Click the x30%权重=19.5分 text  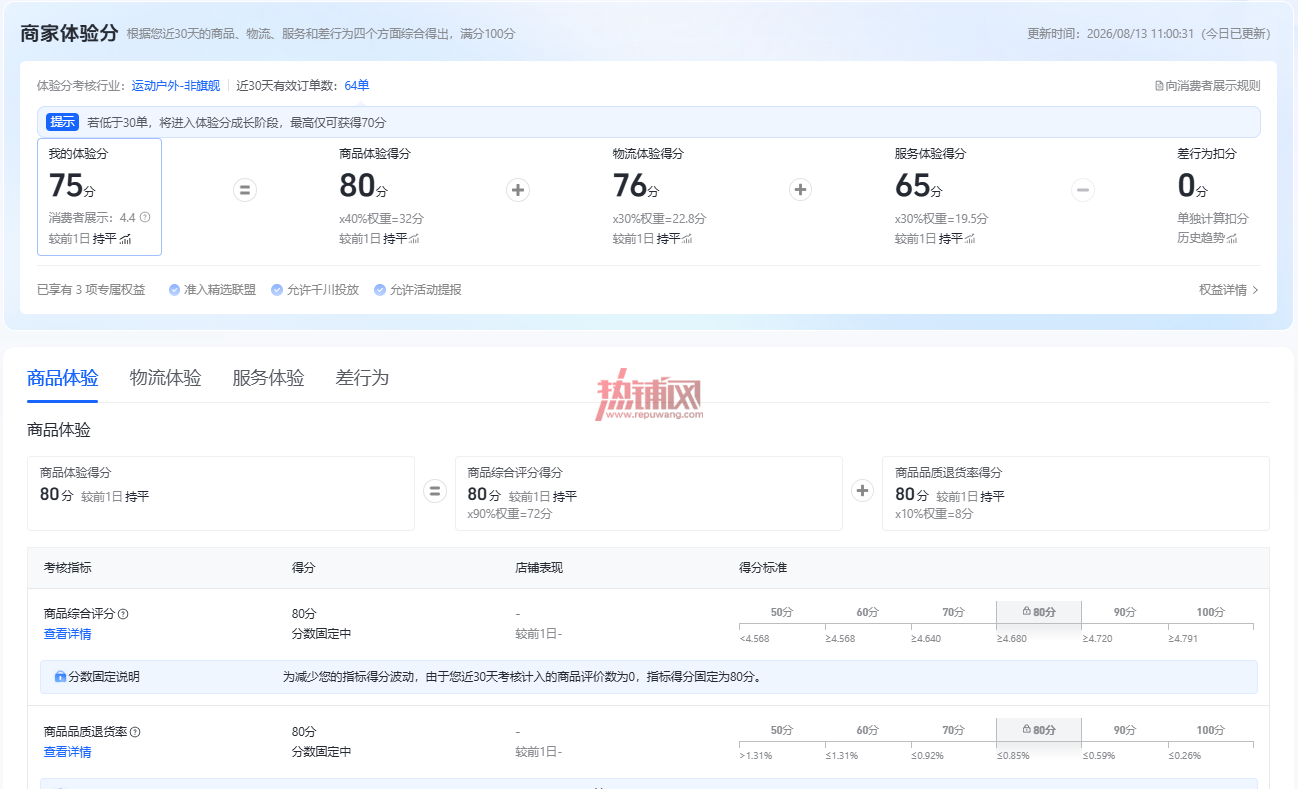(941, 218)
